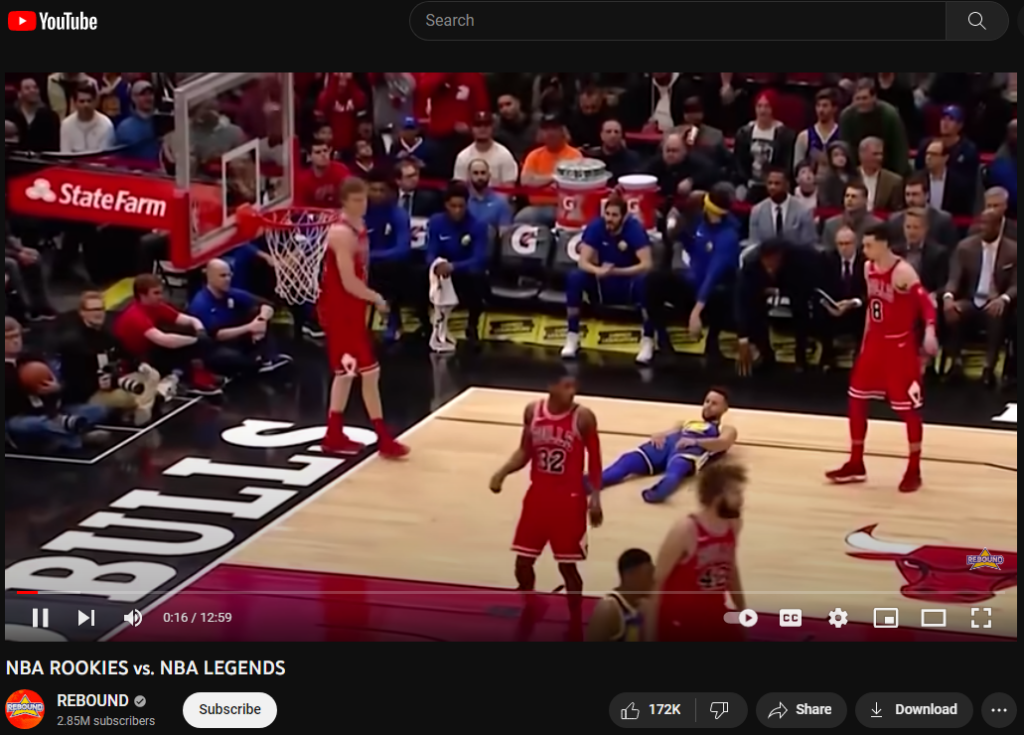
Task: Open more actions three-dot menu
Action: (x=999, y=710)
